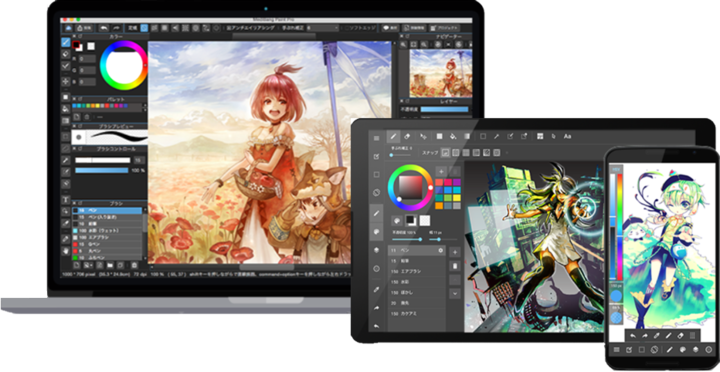Open hamburger menu on tablet sidebar
This screenshot has width=720, height=372.
click(x=377, y=138)
